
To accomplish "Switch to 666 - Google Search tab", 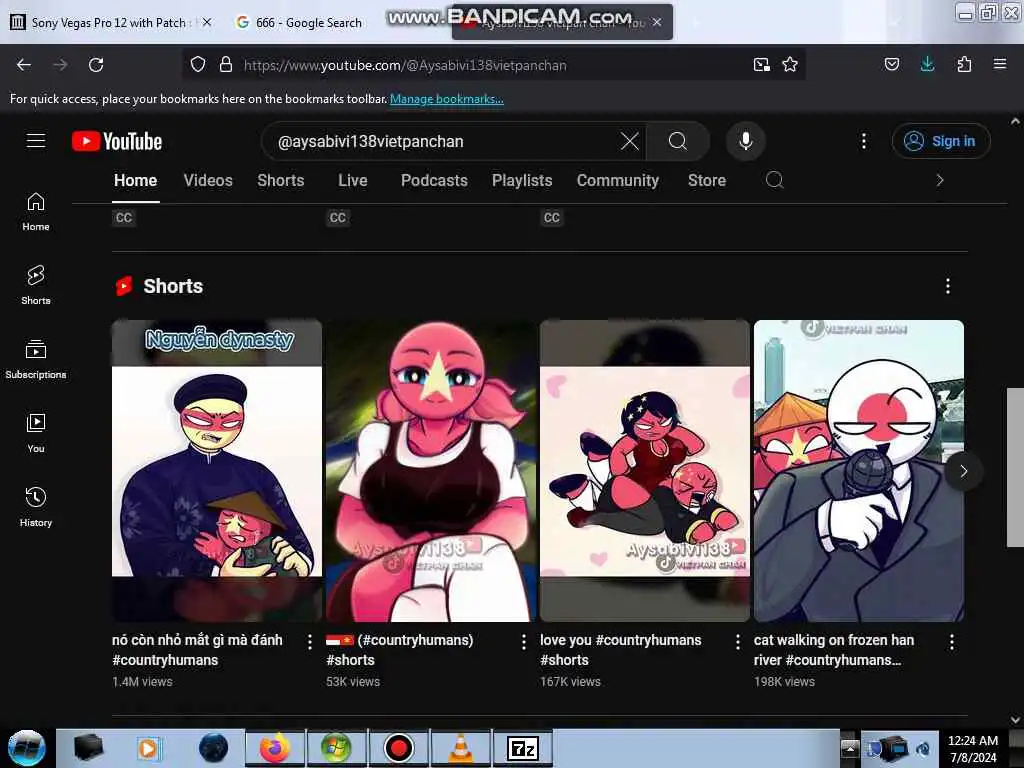I will click(307, 22).
